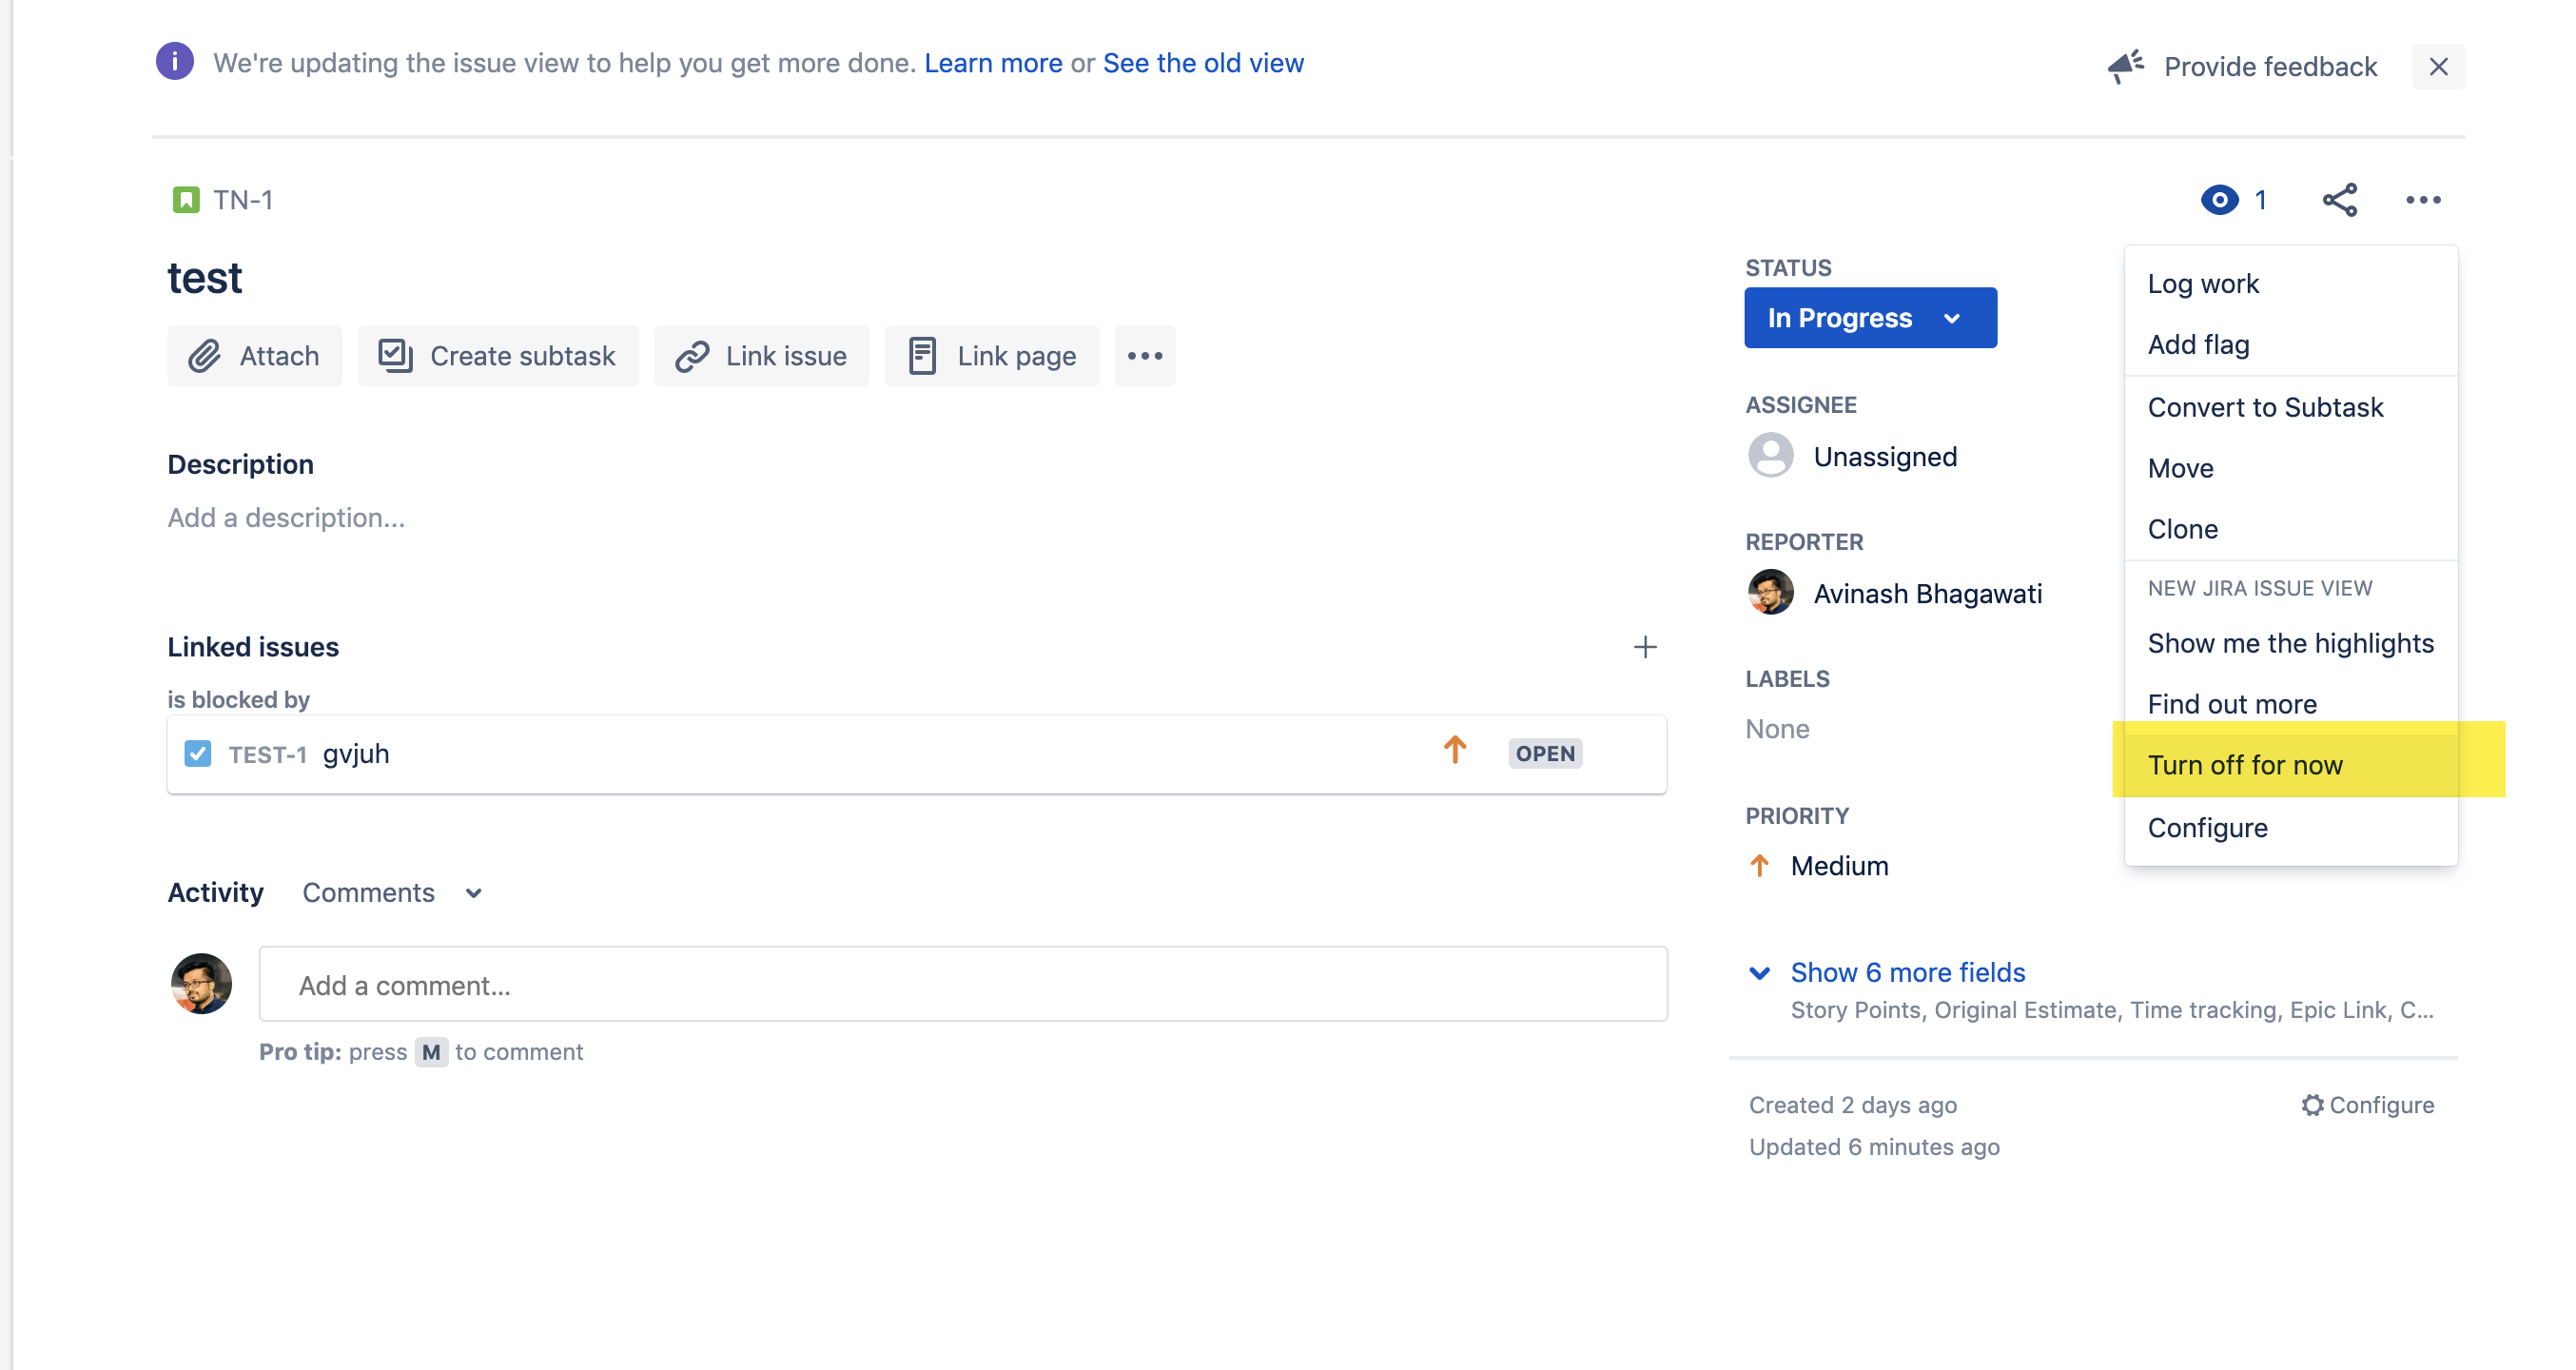Click the watchers eye icon showing 1

tap(2220, 200)
